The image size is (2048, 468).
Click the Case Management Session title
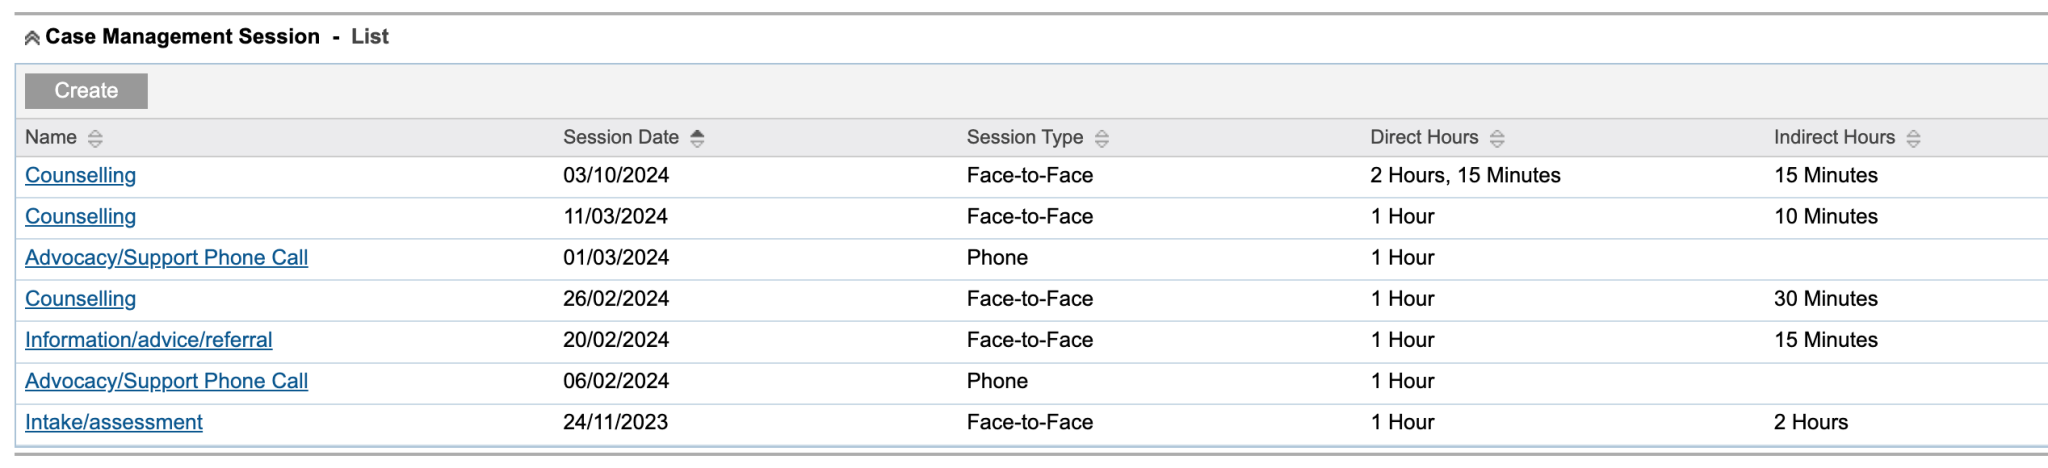pos(182,37)
